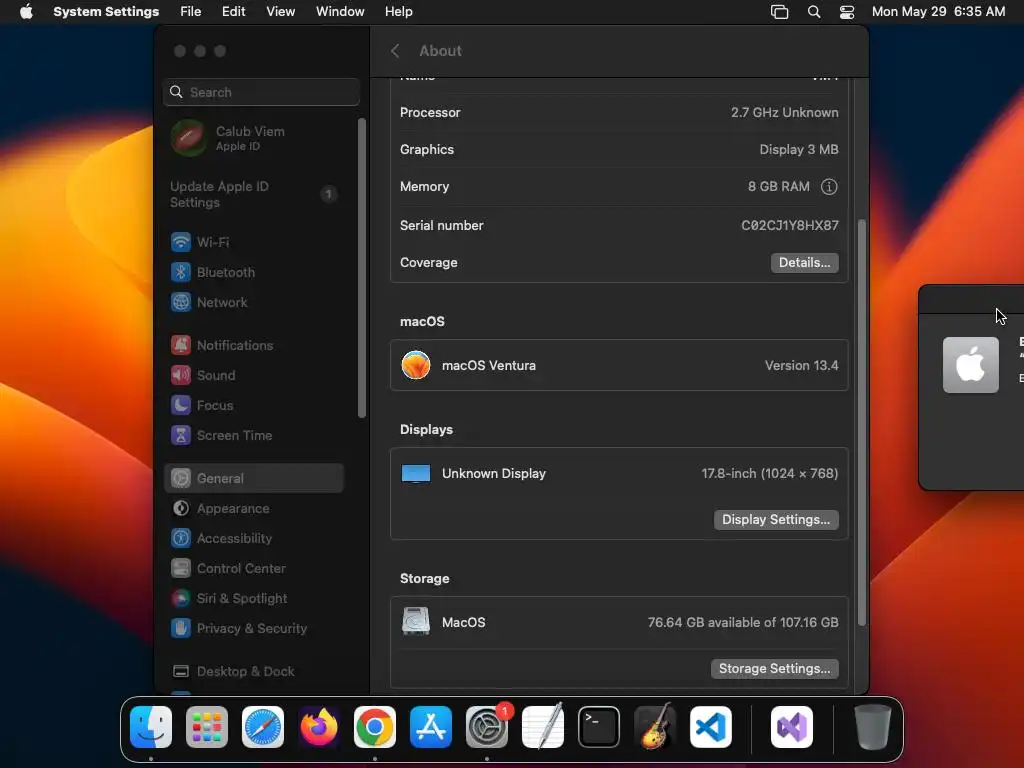Image resolution: width=1024 pixels, height=768 pixels.
Task: Go back from the About page
Action: (x=395, y=51)
